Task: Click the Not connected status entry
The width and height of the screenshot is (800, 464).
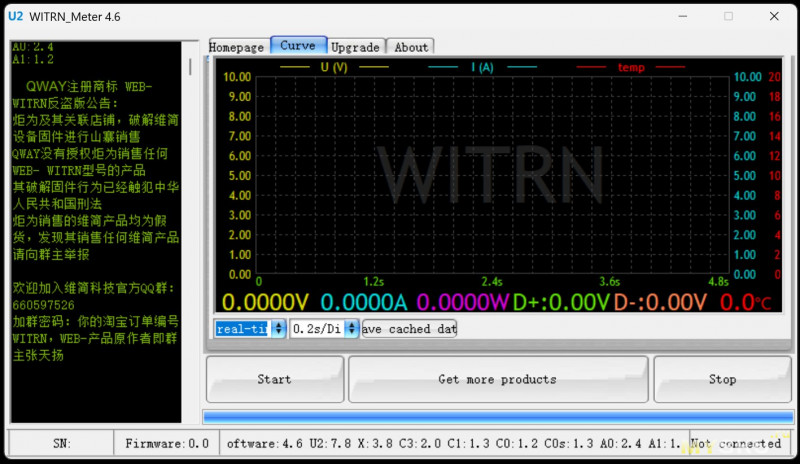Action: tap(736, 443)
